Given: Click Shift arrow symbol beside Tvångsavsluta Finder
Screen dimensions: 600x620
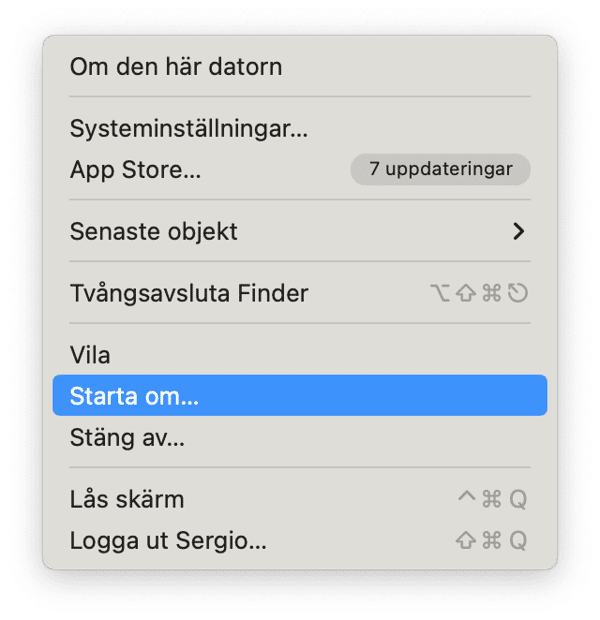Looking at the screenshot, I should (466, 293).
